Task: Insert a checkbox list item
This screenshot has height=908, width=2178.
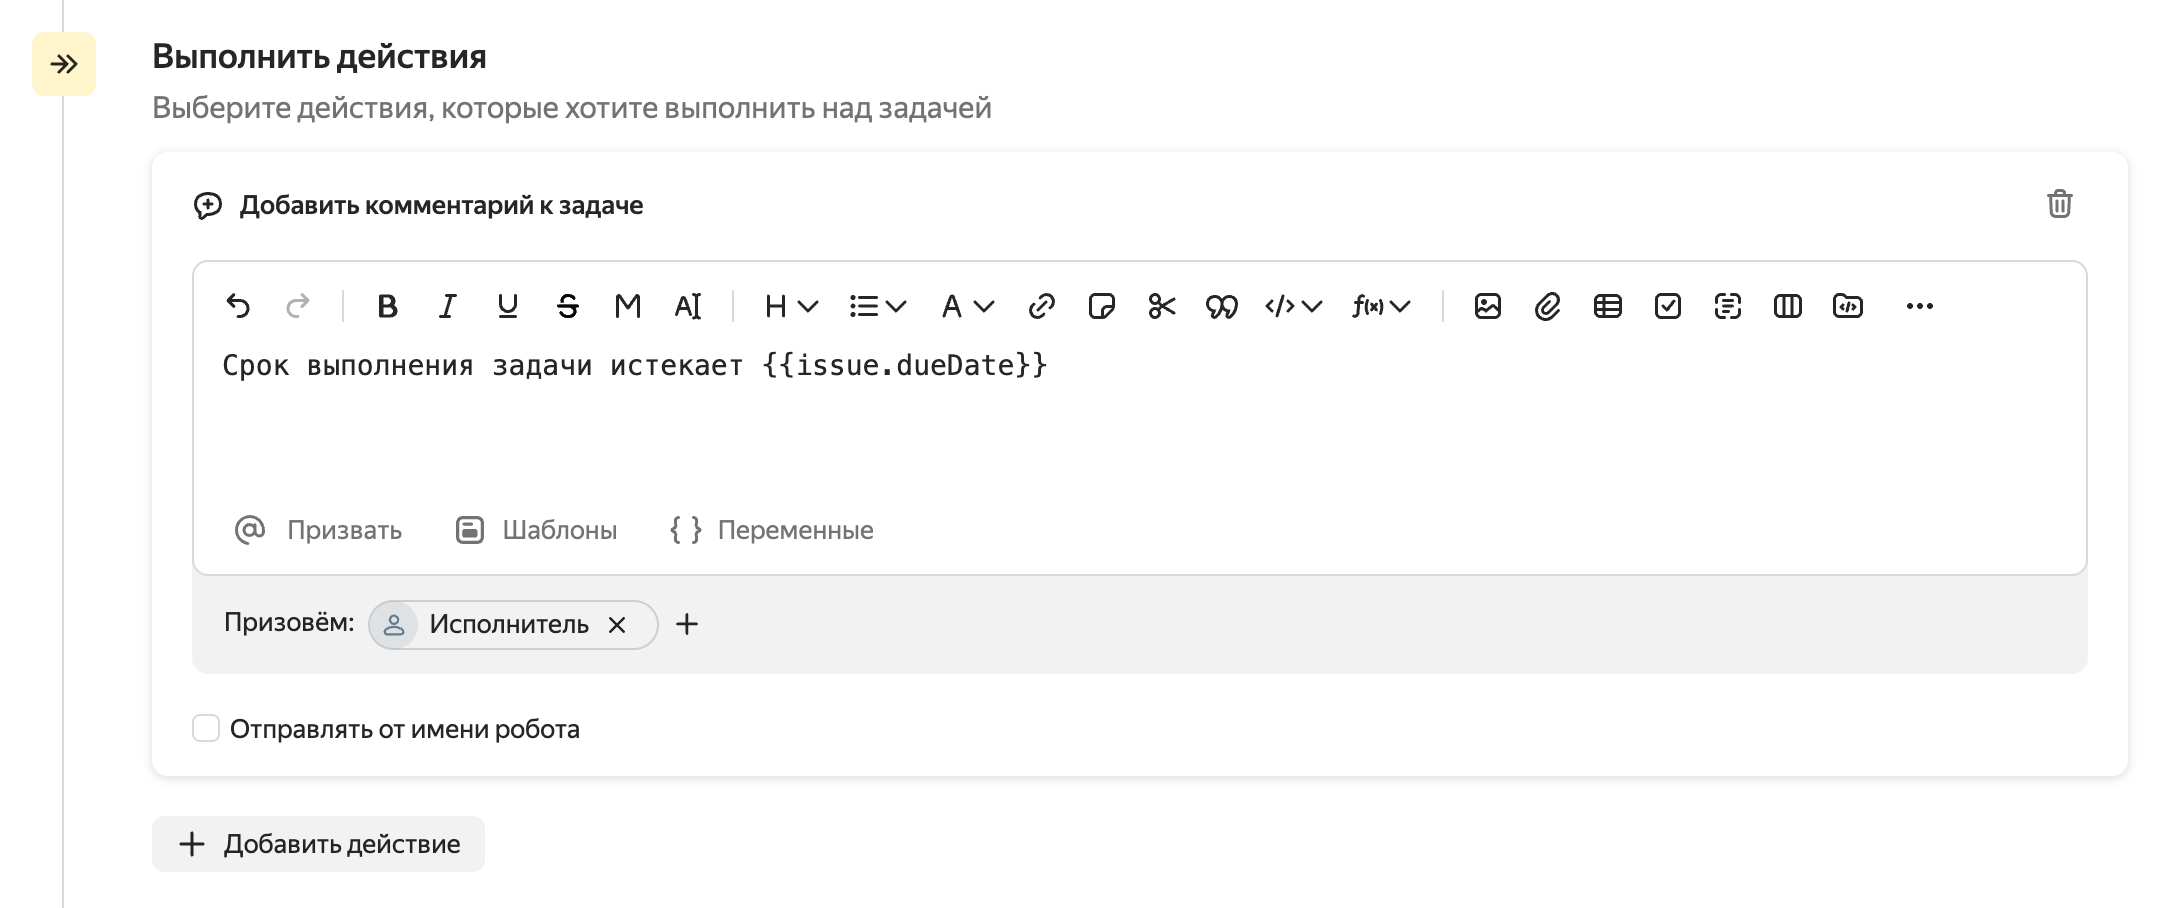Action: pos(1667,306)
